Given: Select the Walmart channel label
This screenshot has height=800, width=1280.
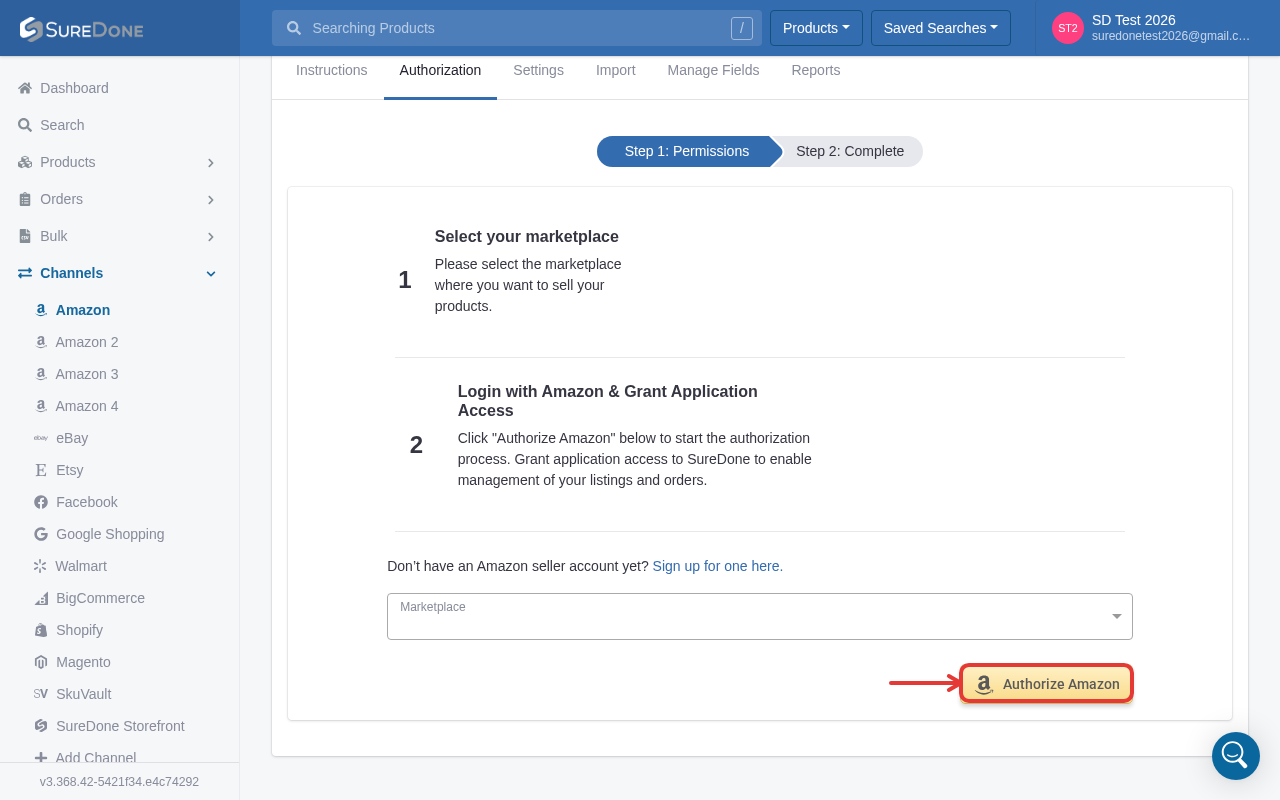Looking at the screenshot, I should 81,566.
